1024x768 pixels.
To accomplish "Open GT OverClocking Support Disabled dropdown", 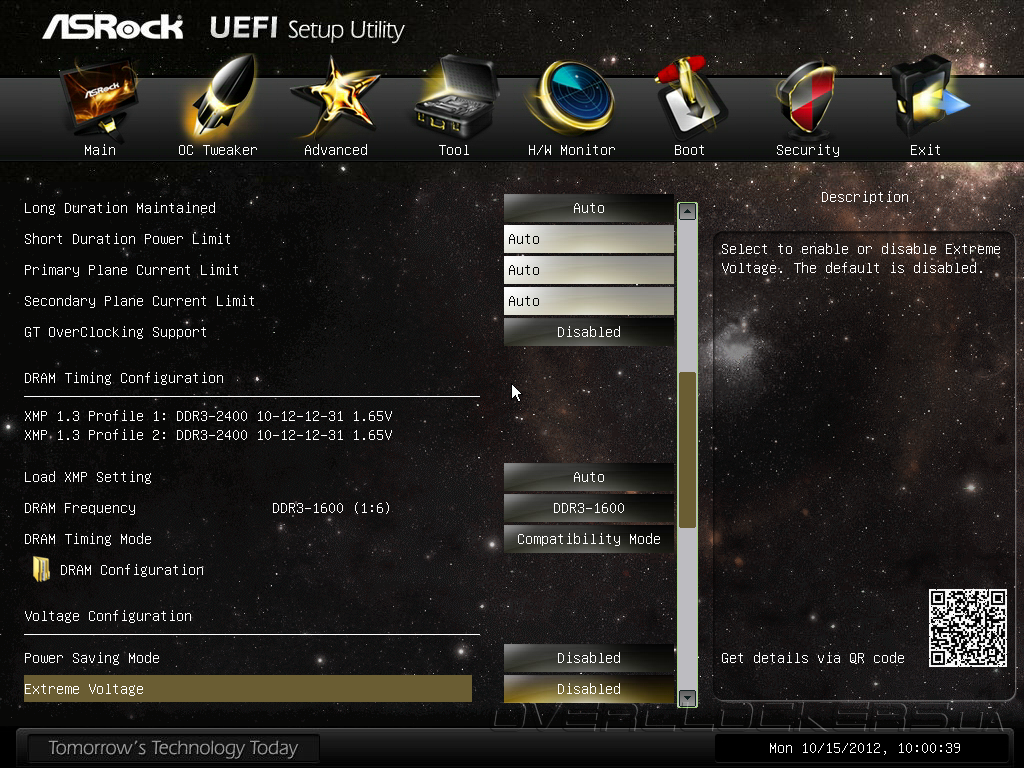I will [588, 332].
